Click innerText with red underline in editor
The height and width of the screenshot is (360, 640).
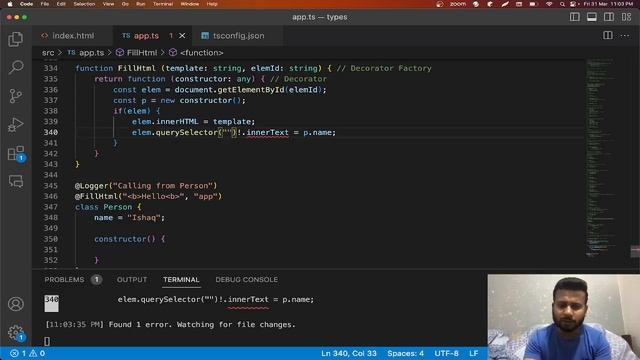pyautogui.click(x=267, y=132)
